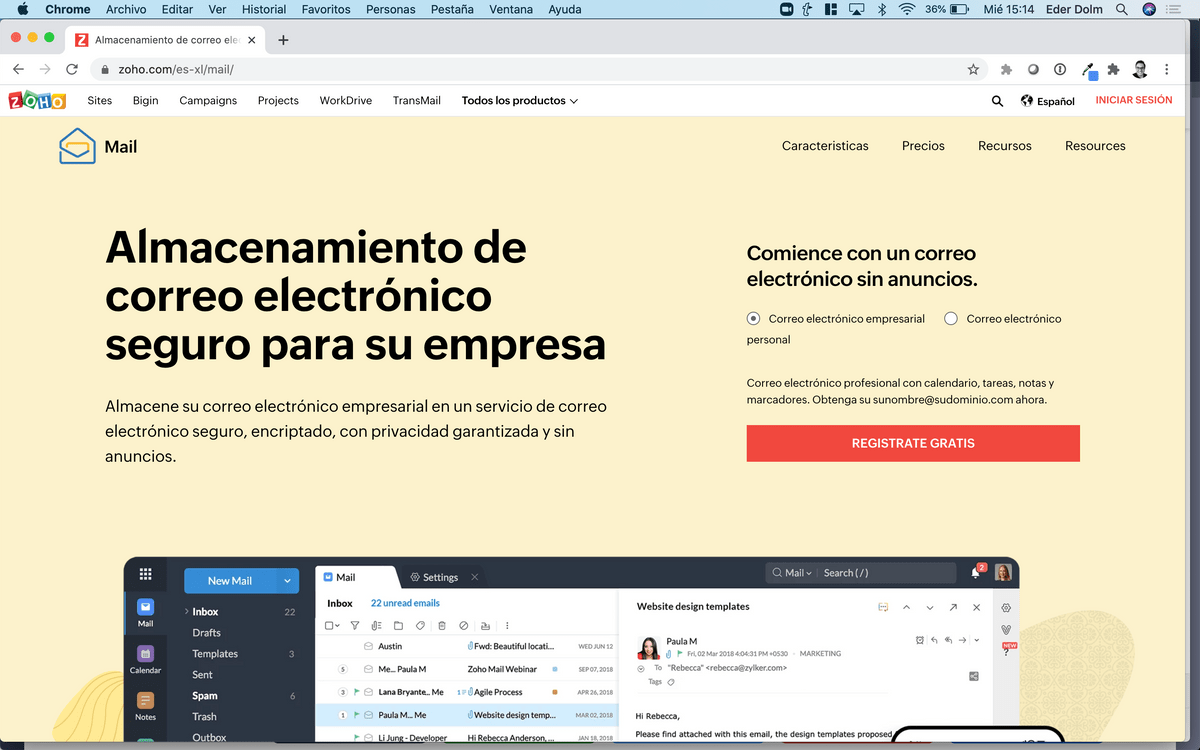
Task: Open the WorkDrive link in top bar
Action: 346,101
